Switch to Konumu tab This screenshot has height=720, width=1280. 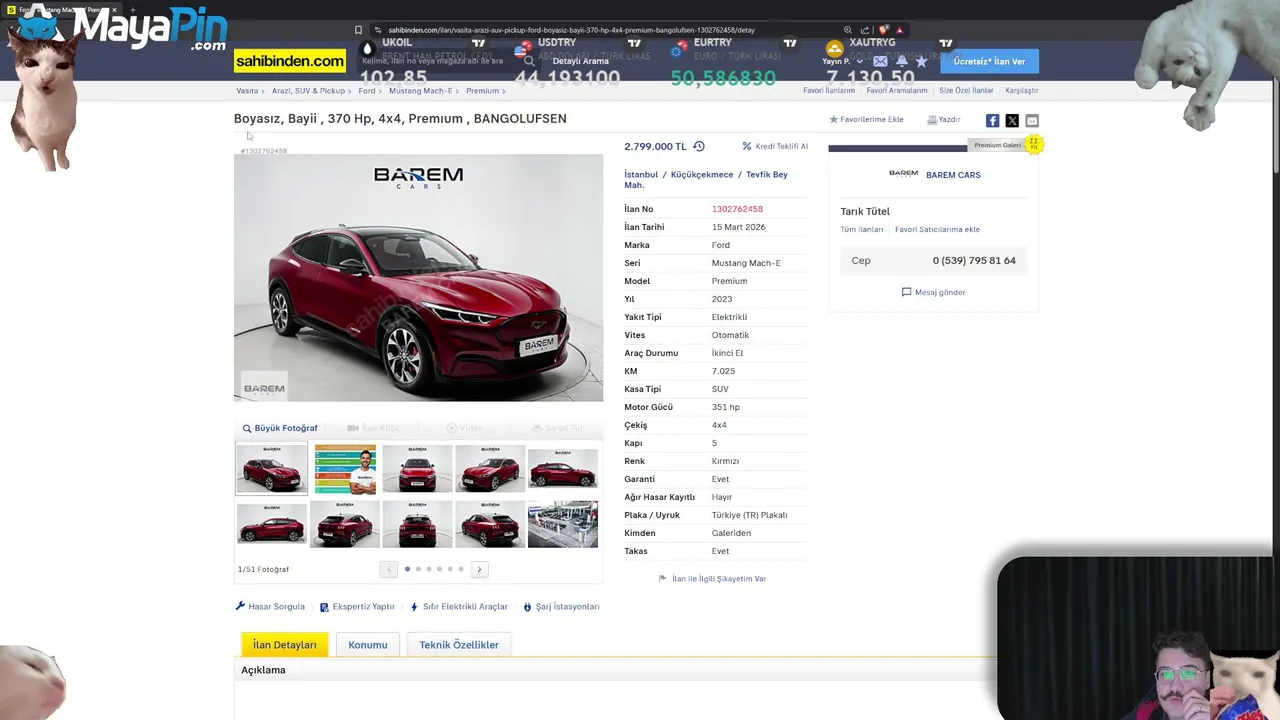(x=368, y=645)
